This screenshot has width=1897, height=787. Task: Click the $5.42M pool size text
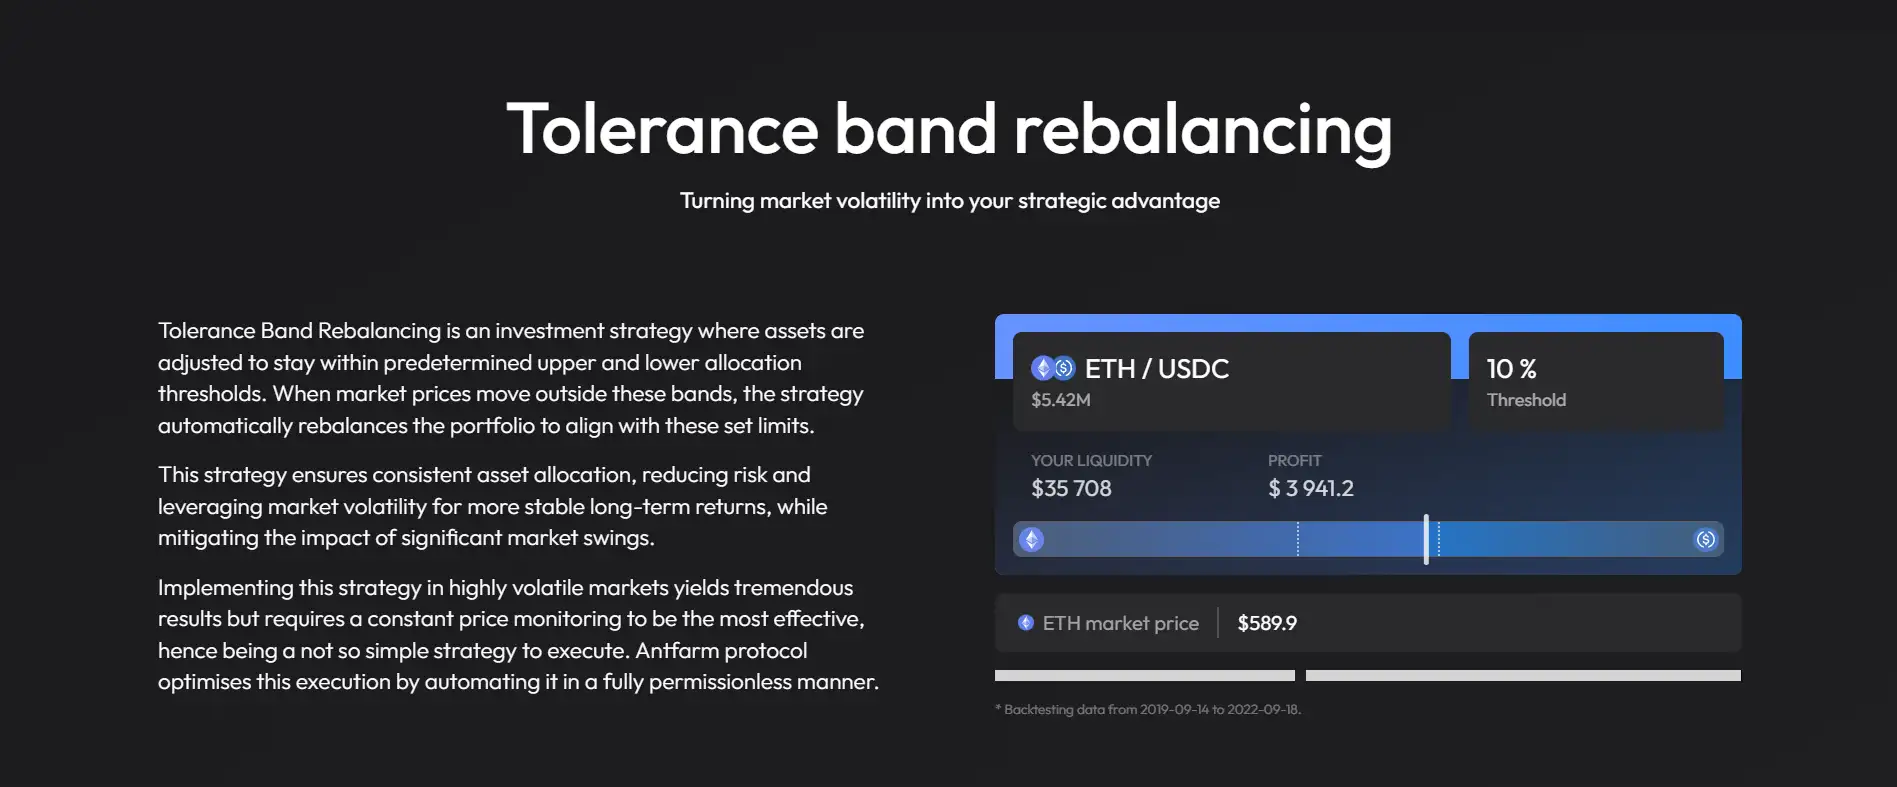tap(1061, 400)
